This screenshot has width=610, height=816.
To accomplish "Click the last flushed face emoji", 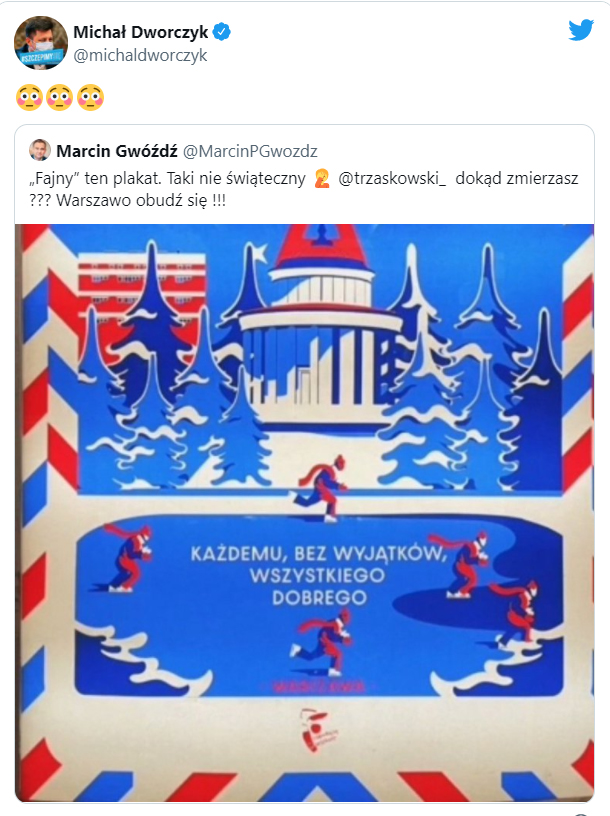I will click(91, 97).
